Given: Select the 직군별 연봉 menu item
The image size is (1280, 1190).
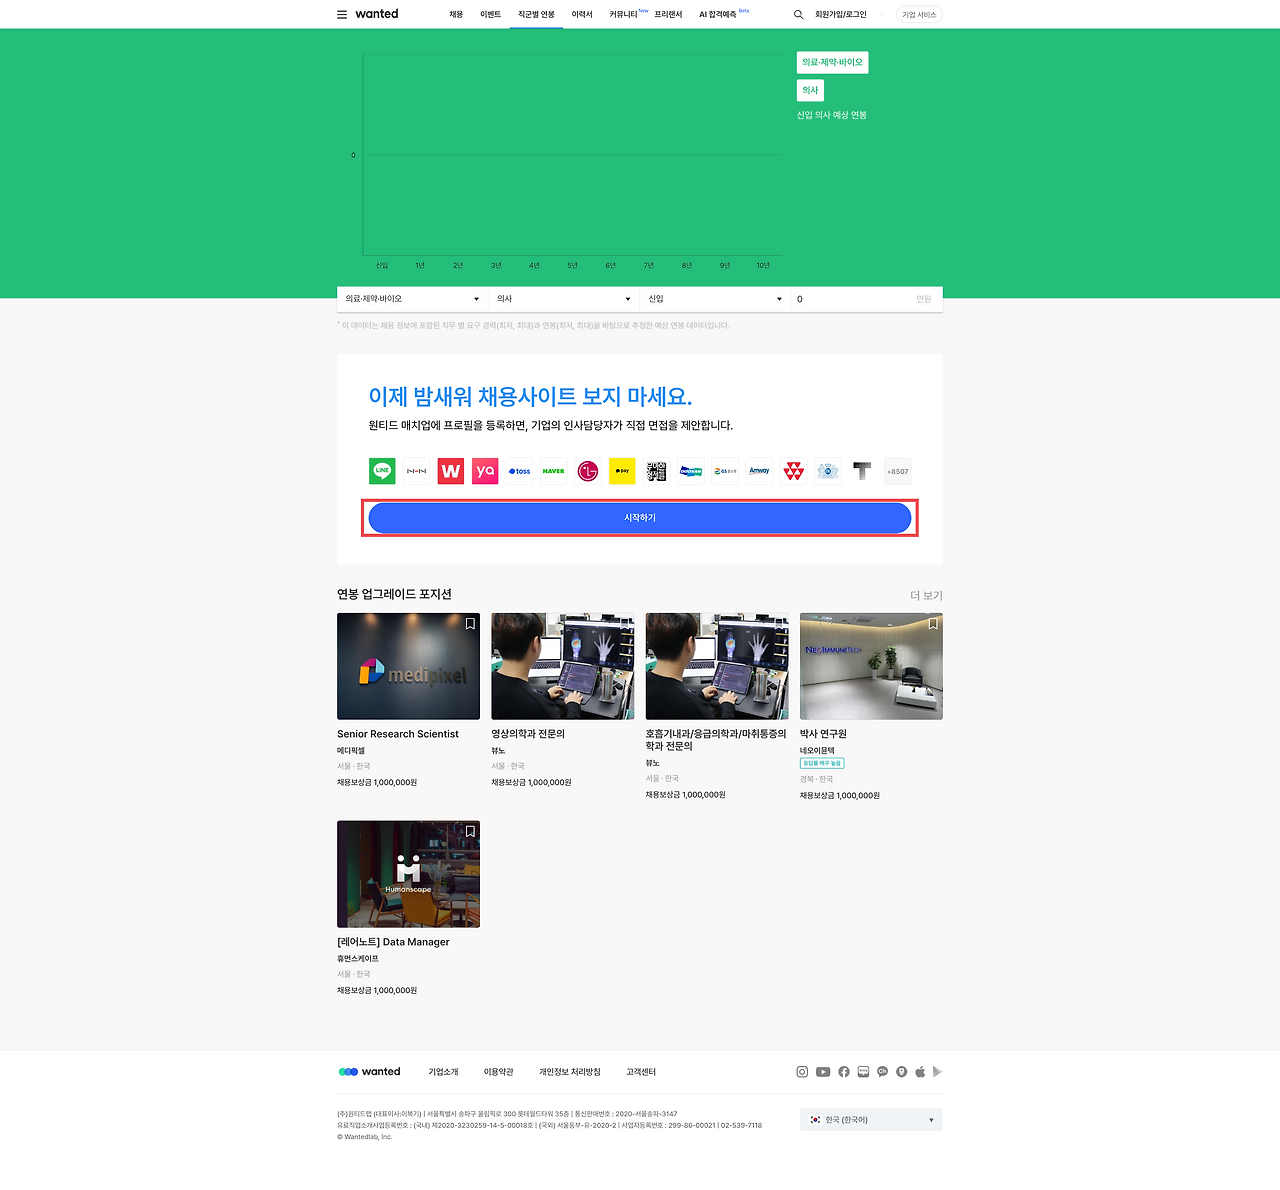Looking at the screenshot, I should 536,15.
